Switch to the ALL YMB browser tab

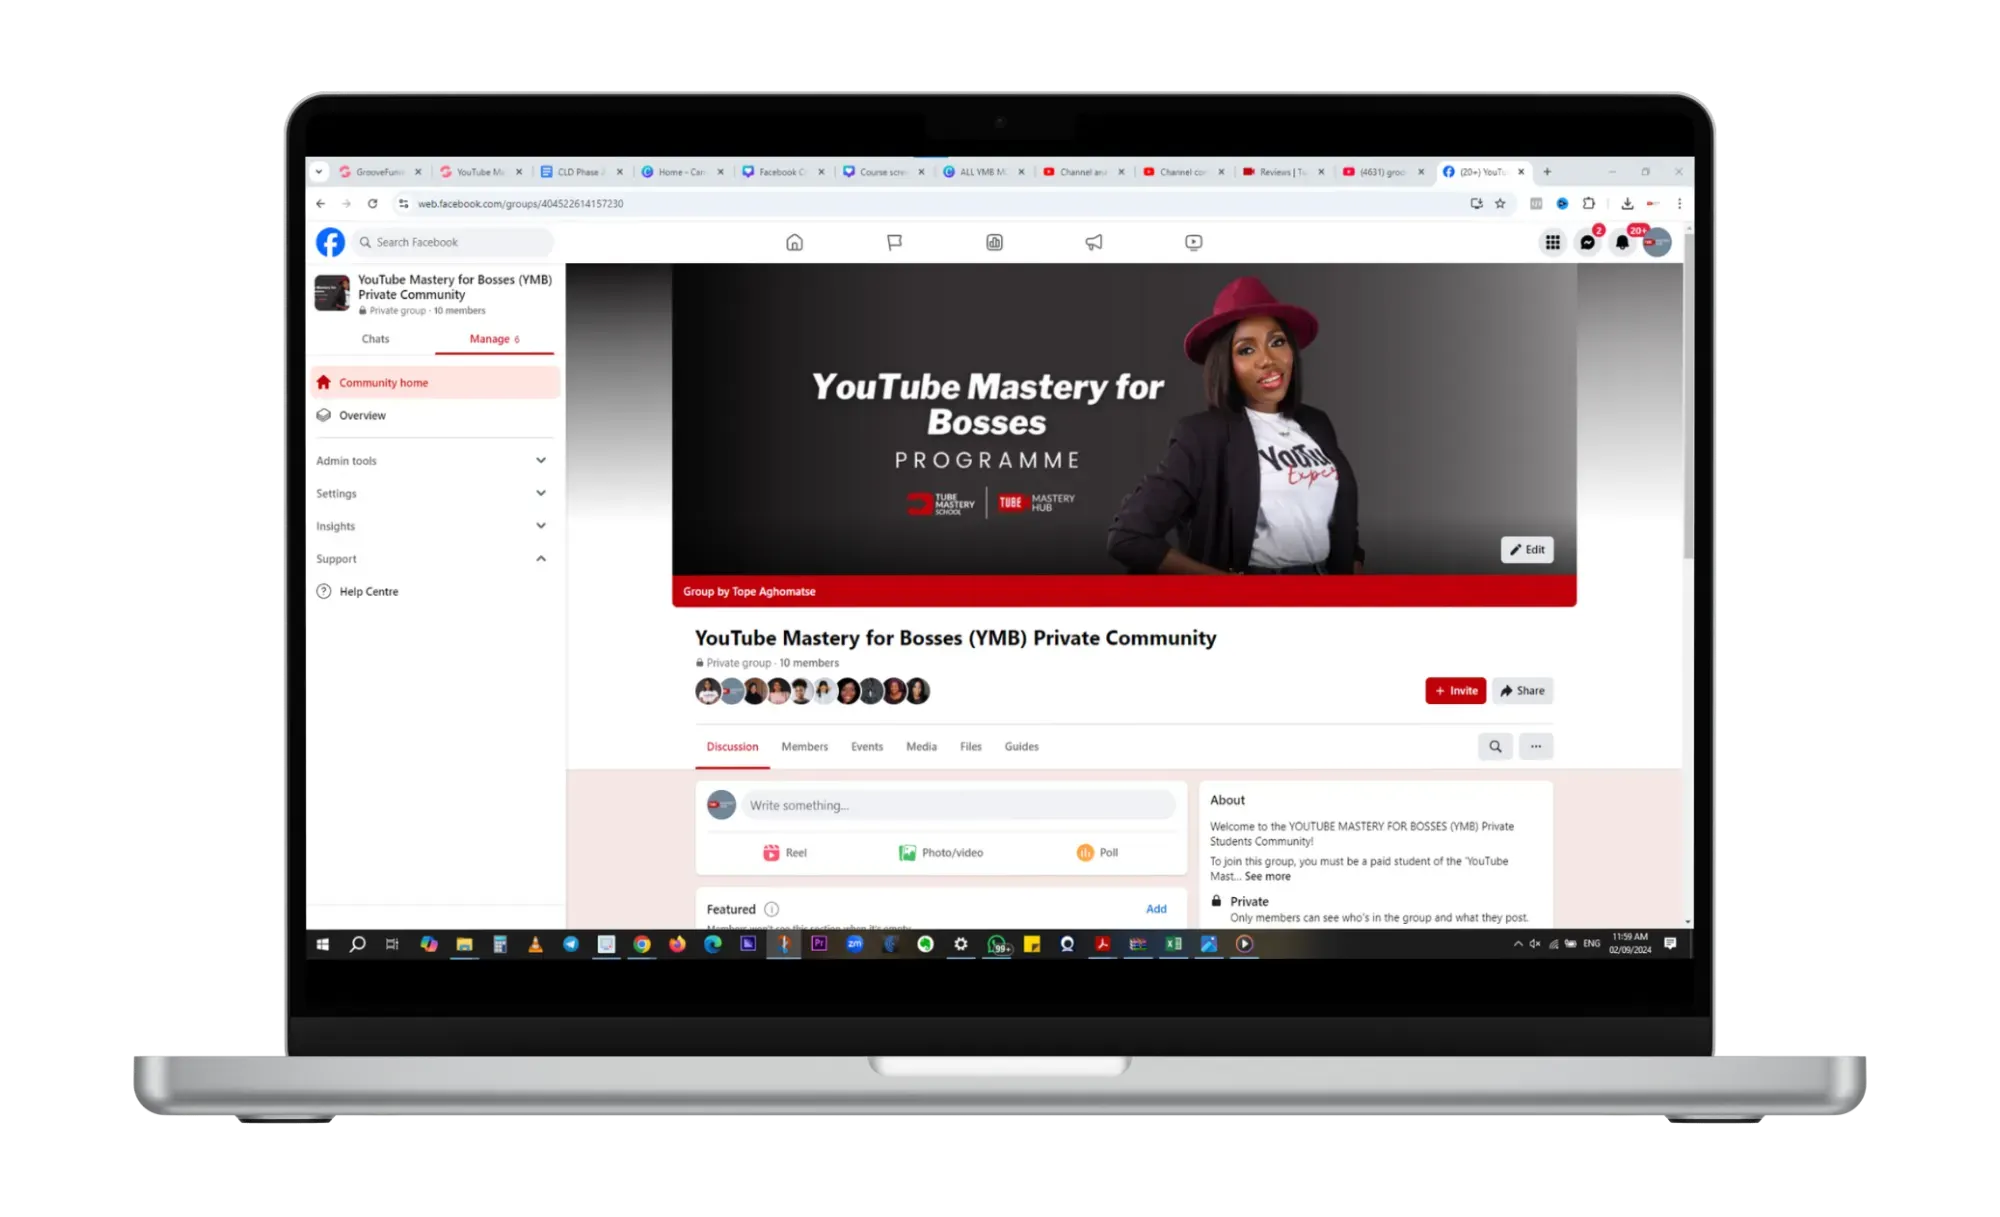click(x=983, y=172)
